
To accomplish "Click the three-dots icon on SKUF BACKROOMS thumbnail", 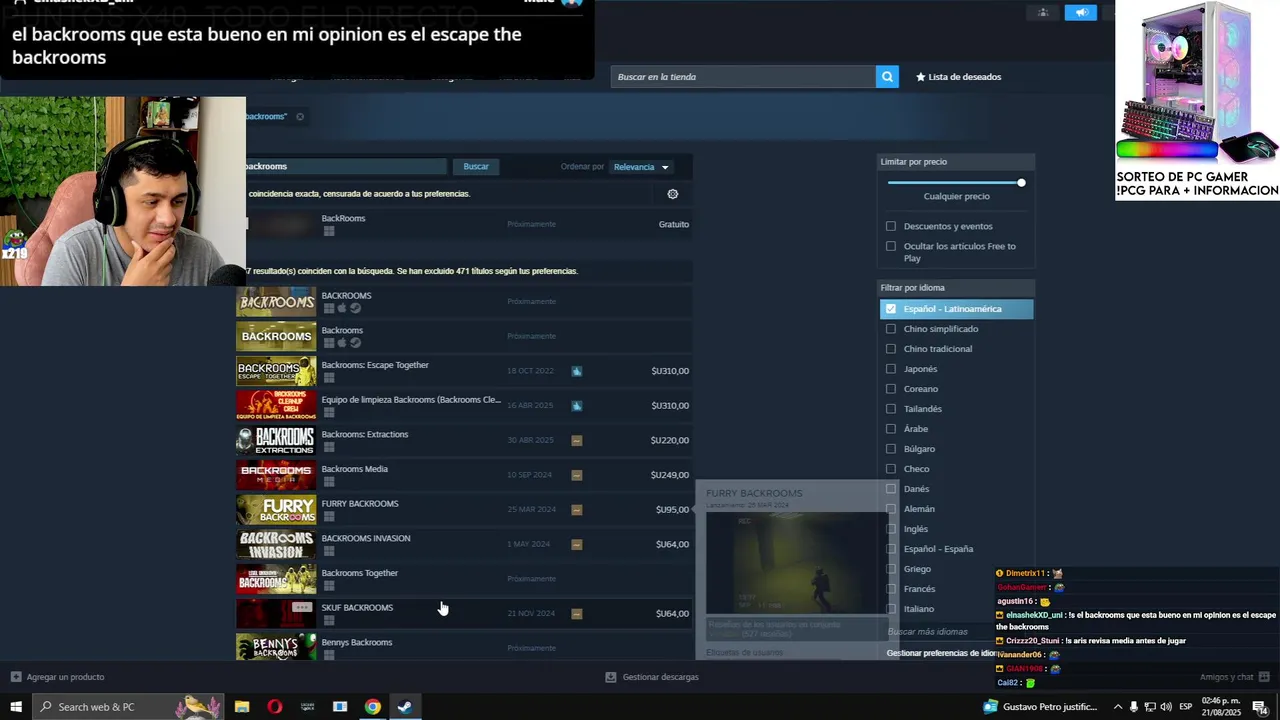I will pos(302,607).
